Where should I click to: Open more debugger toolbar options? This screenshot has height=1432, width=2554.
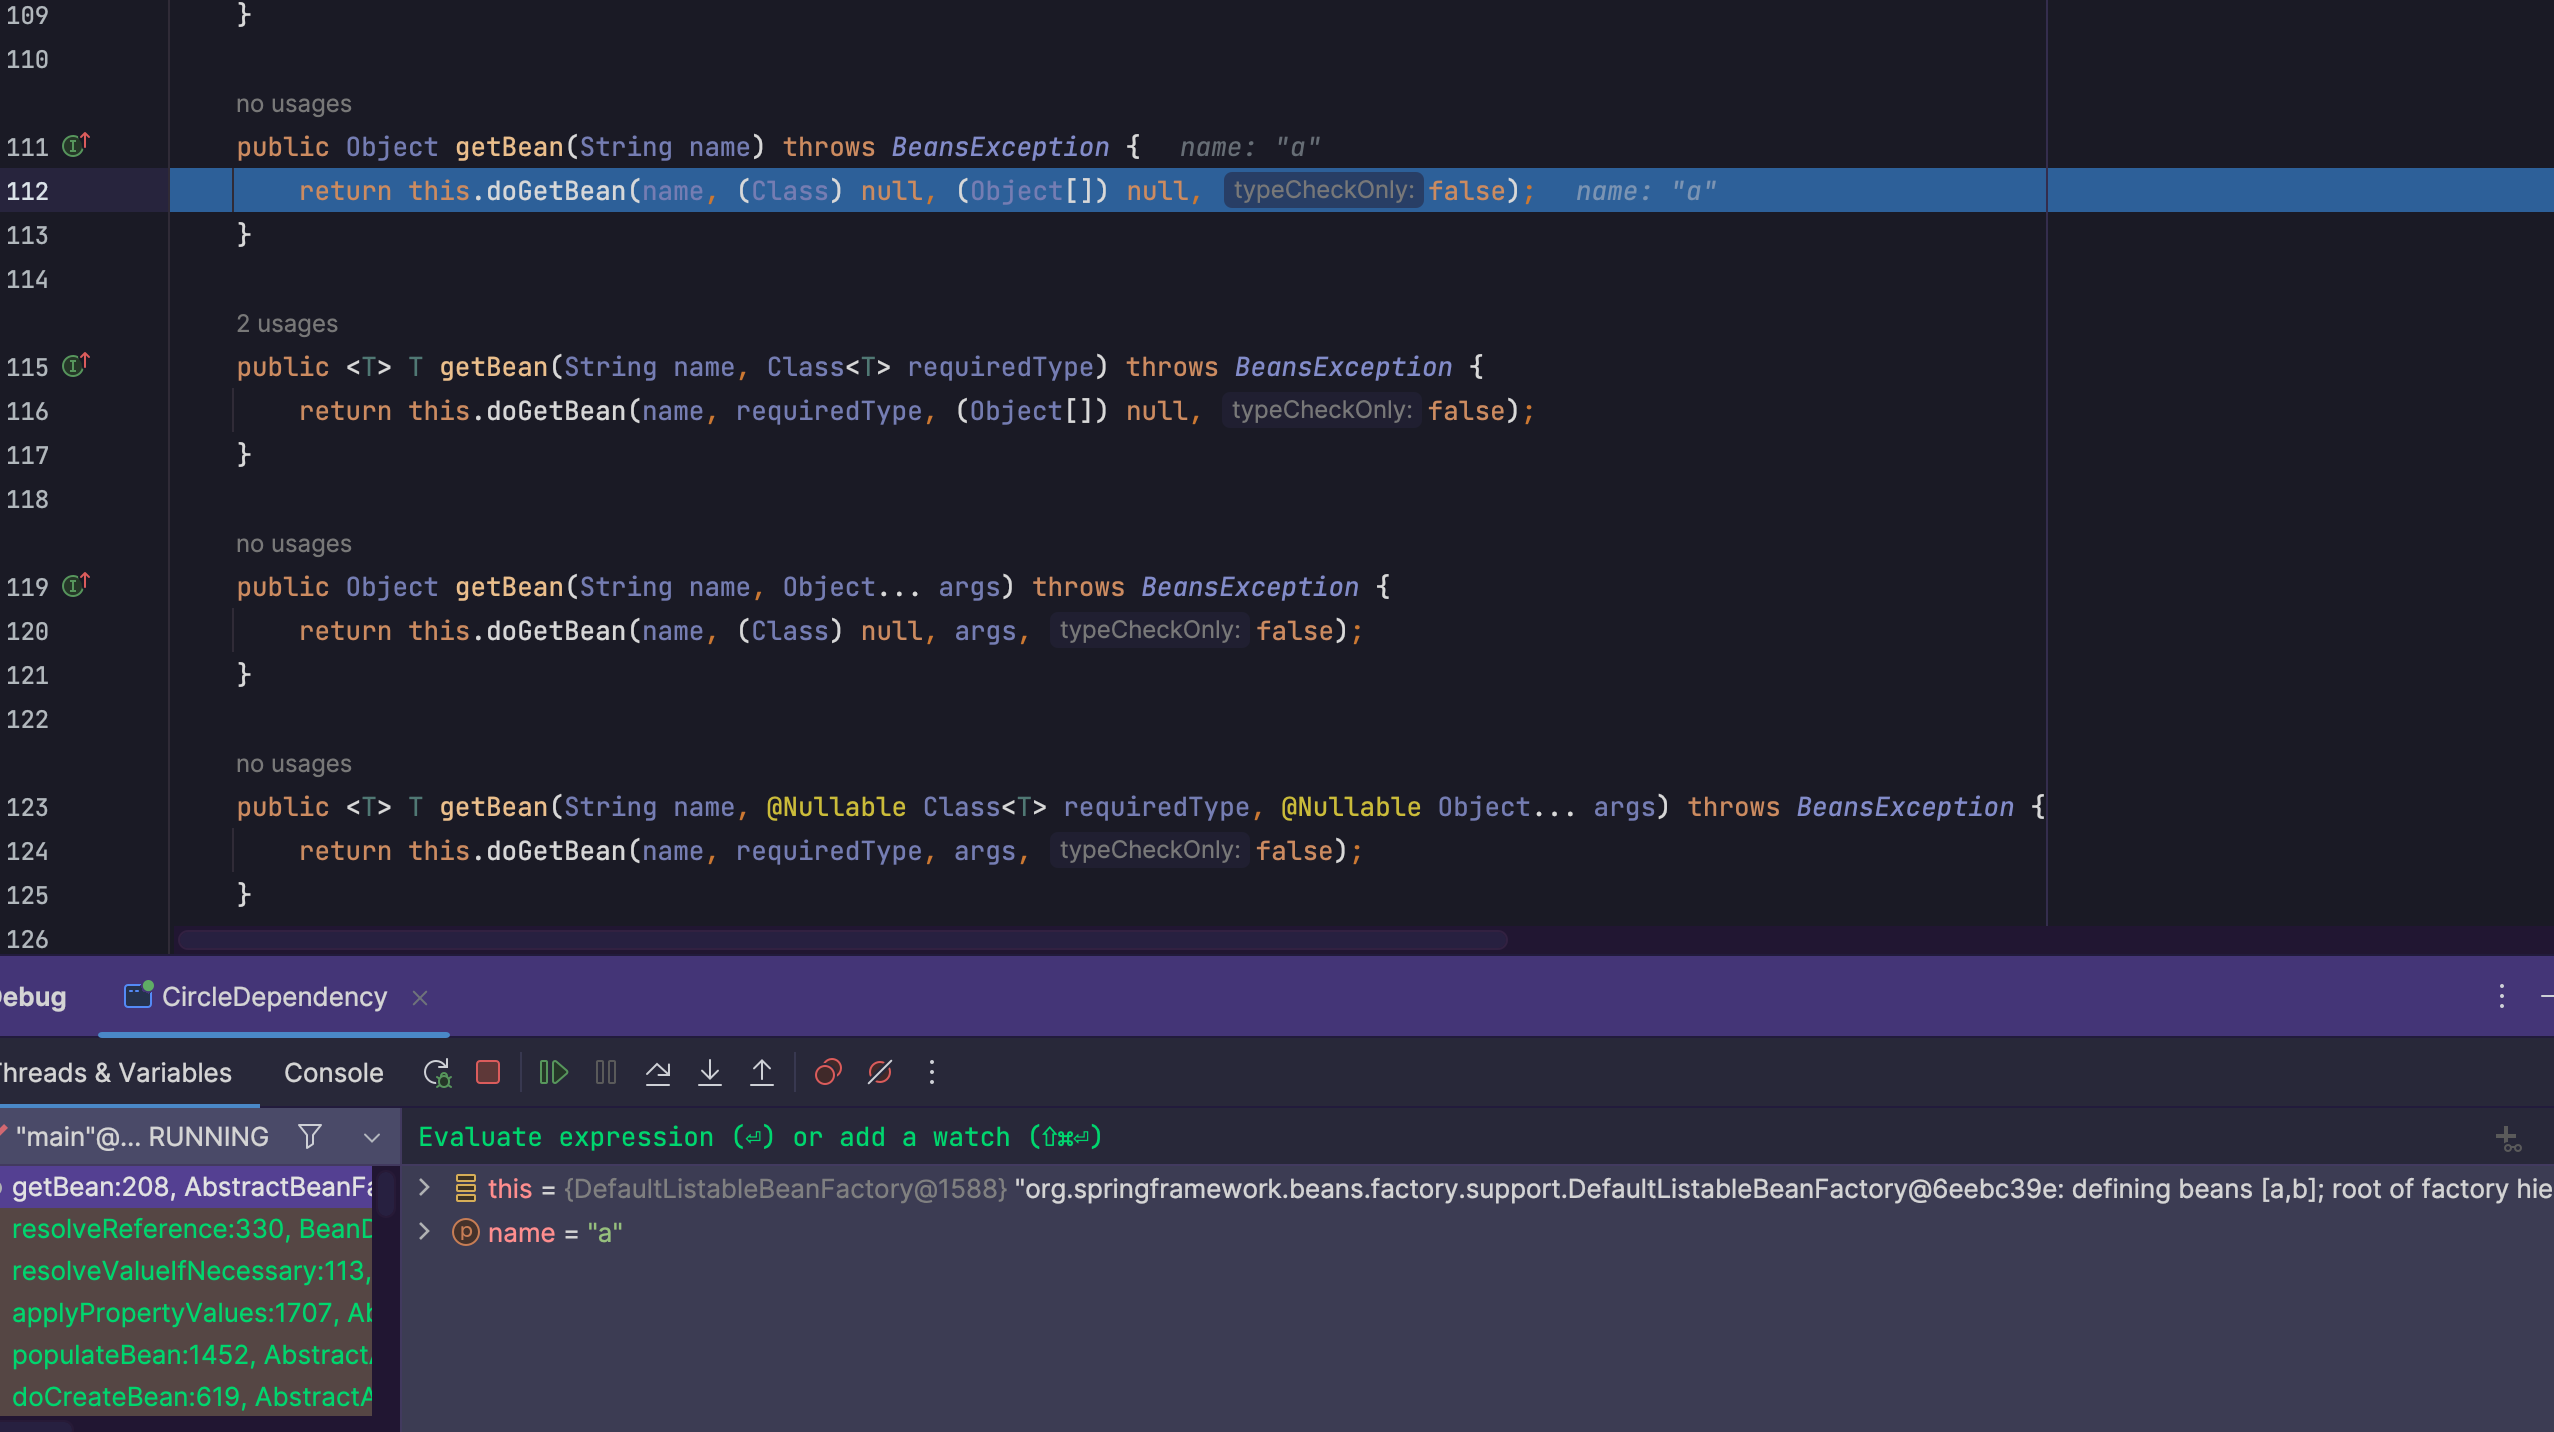coord(932,1073)
